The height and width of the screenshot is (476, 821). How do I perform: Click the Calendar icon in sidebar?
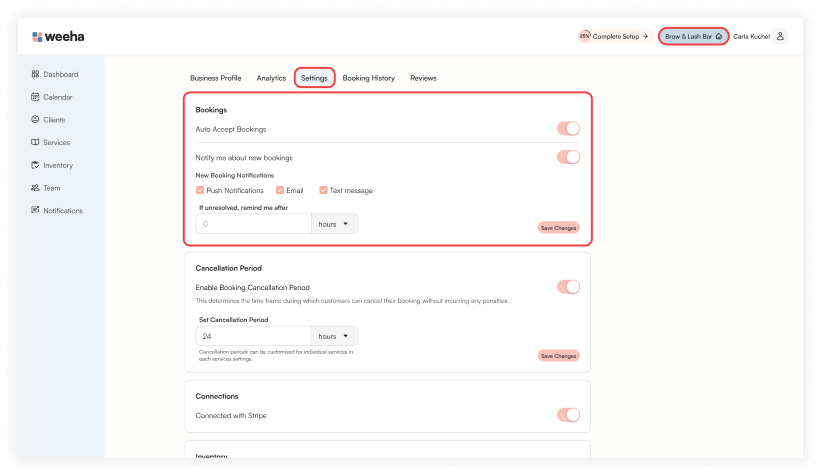[x=35, y=96]
